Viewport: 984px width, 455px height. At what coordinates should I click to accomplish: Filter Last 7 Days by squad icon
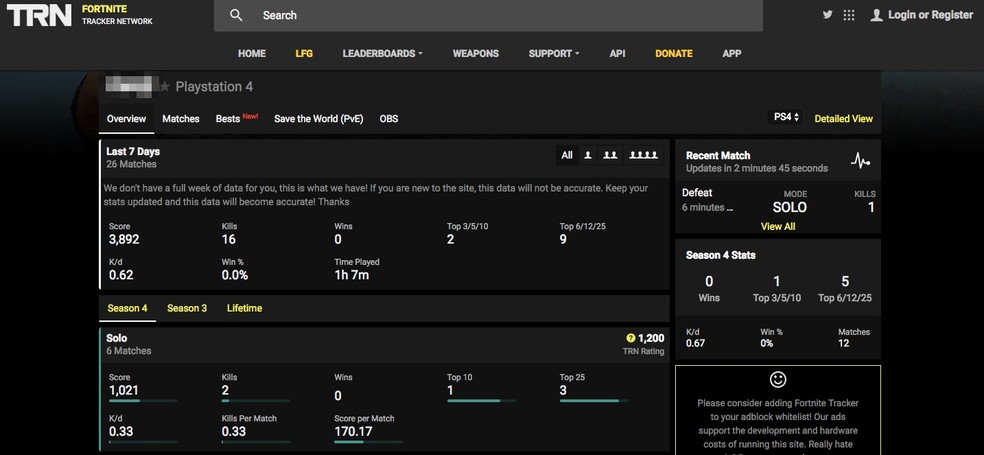point(643,155)
